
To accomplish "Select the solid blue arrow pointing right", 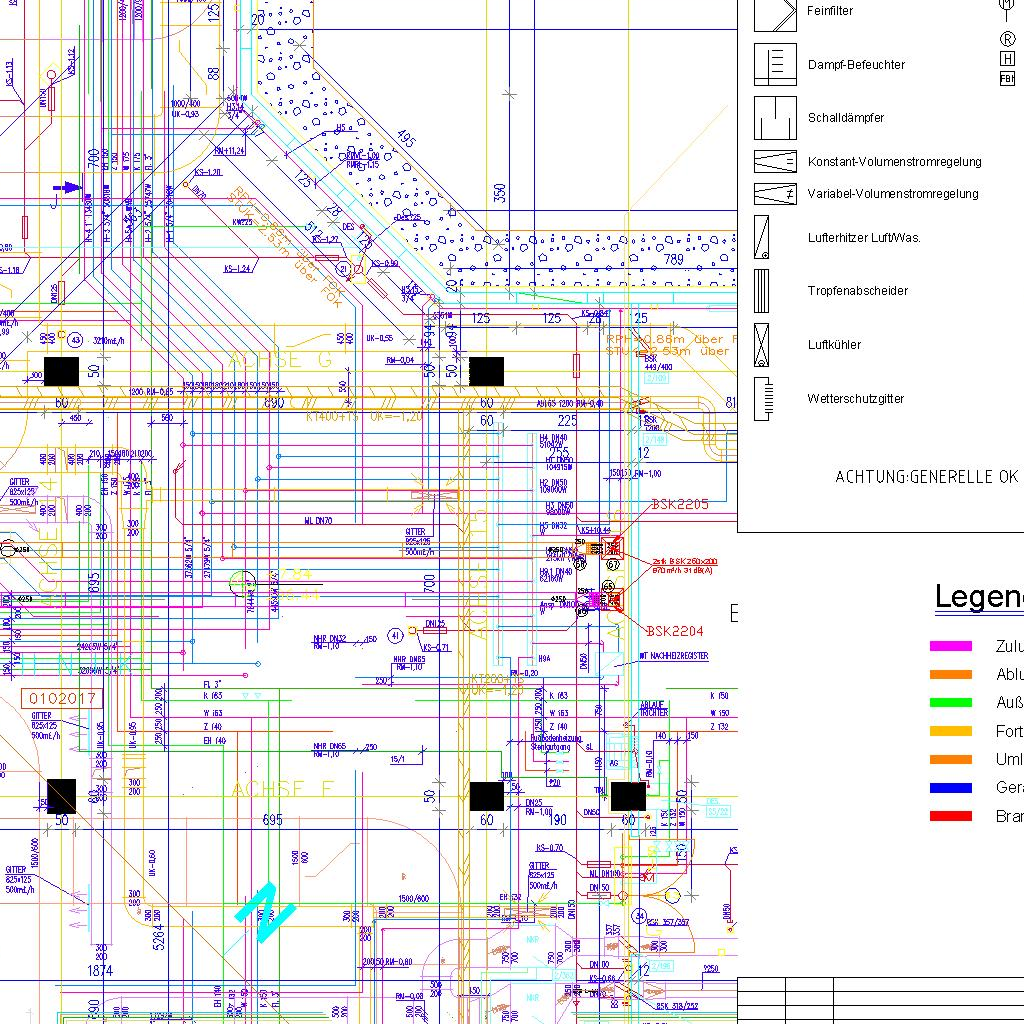I will coord(66,187).
